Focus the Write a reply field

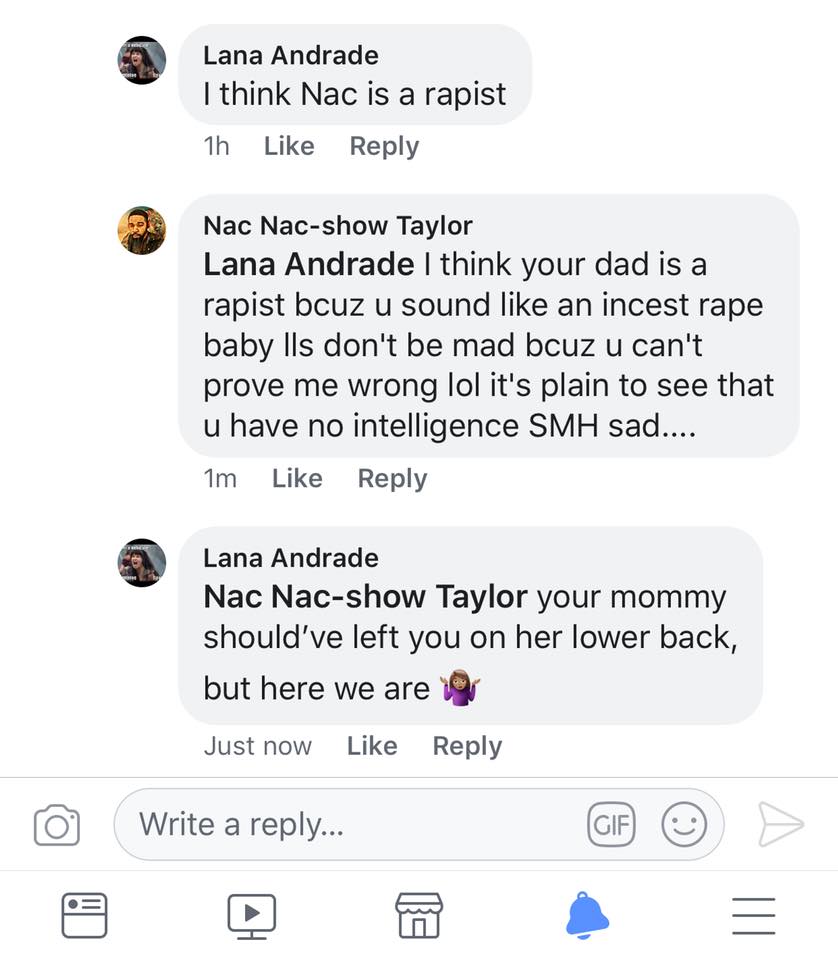[x=350, y=825]
